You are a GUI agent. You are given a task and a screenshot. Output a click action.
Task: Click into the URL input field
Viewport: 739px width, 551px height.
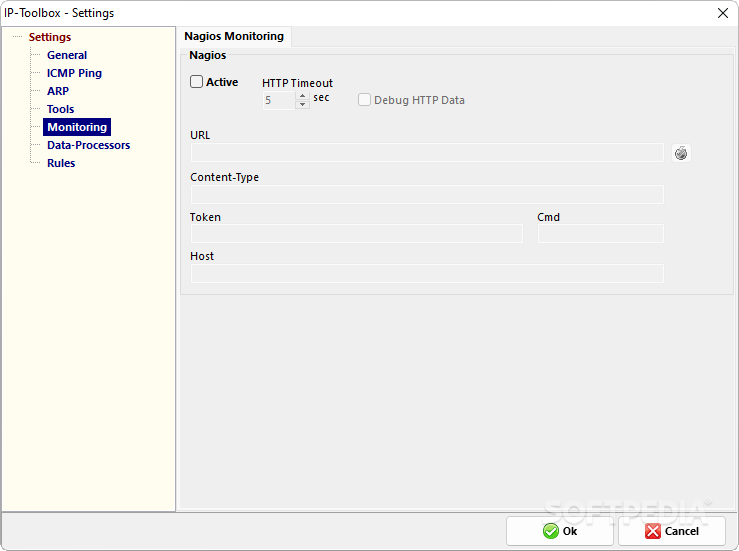pyautogui.click(x=427, y=153)
